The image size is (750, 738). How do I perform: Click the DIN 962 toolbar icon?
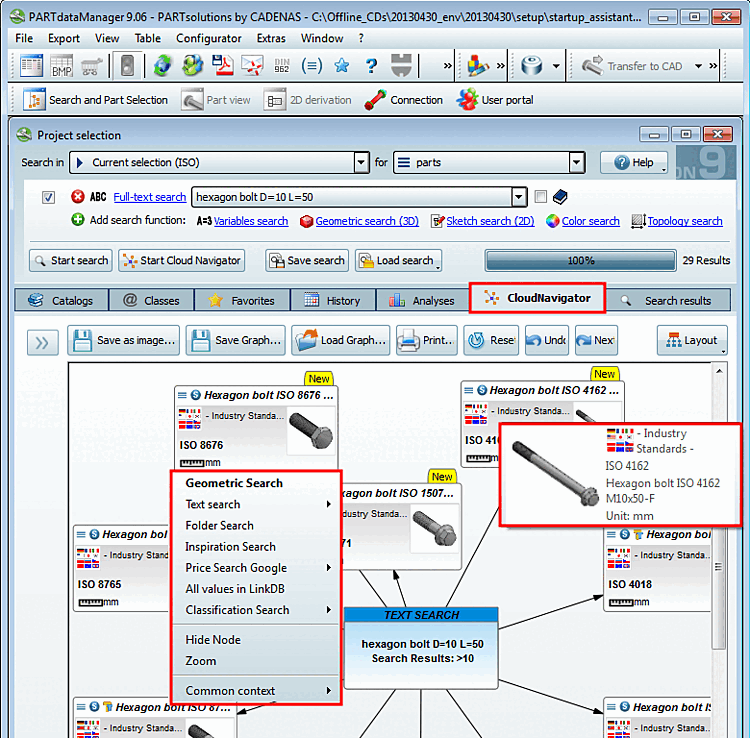click(282, 66)
